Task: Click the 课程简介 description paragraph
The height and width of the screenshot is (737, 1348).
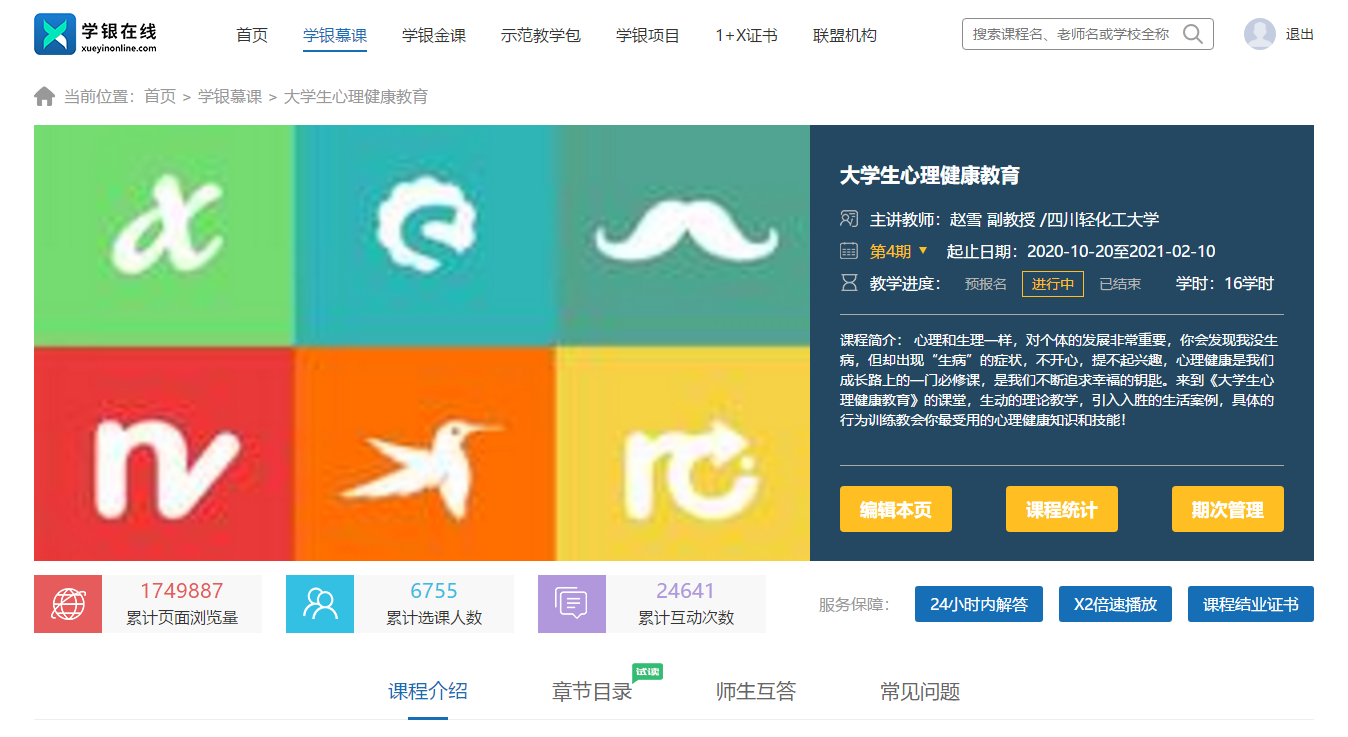Action: (x=1060, y=380)
